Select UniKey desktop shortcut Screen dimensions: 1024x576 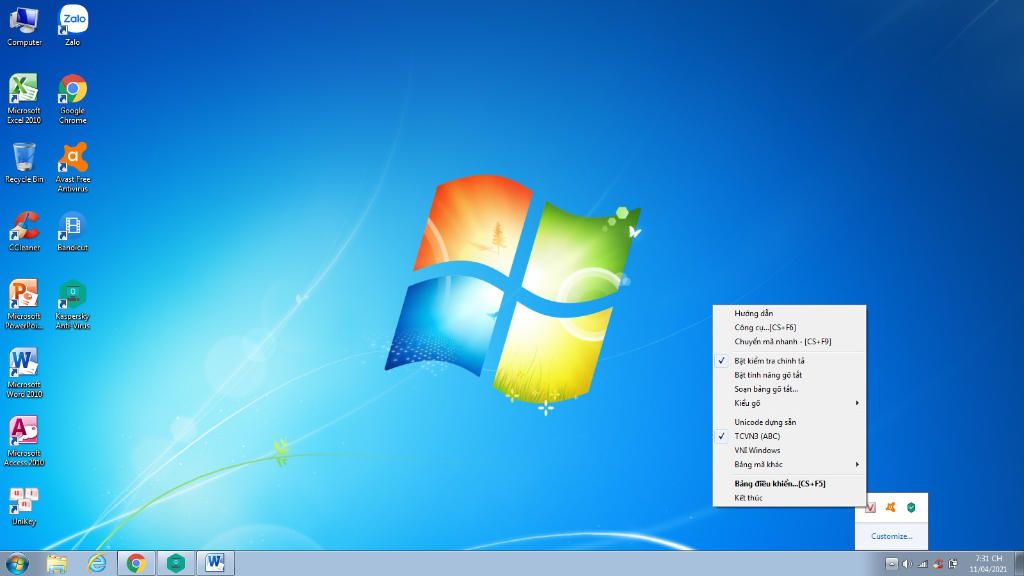coord(24,506)
